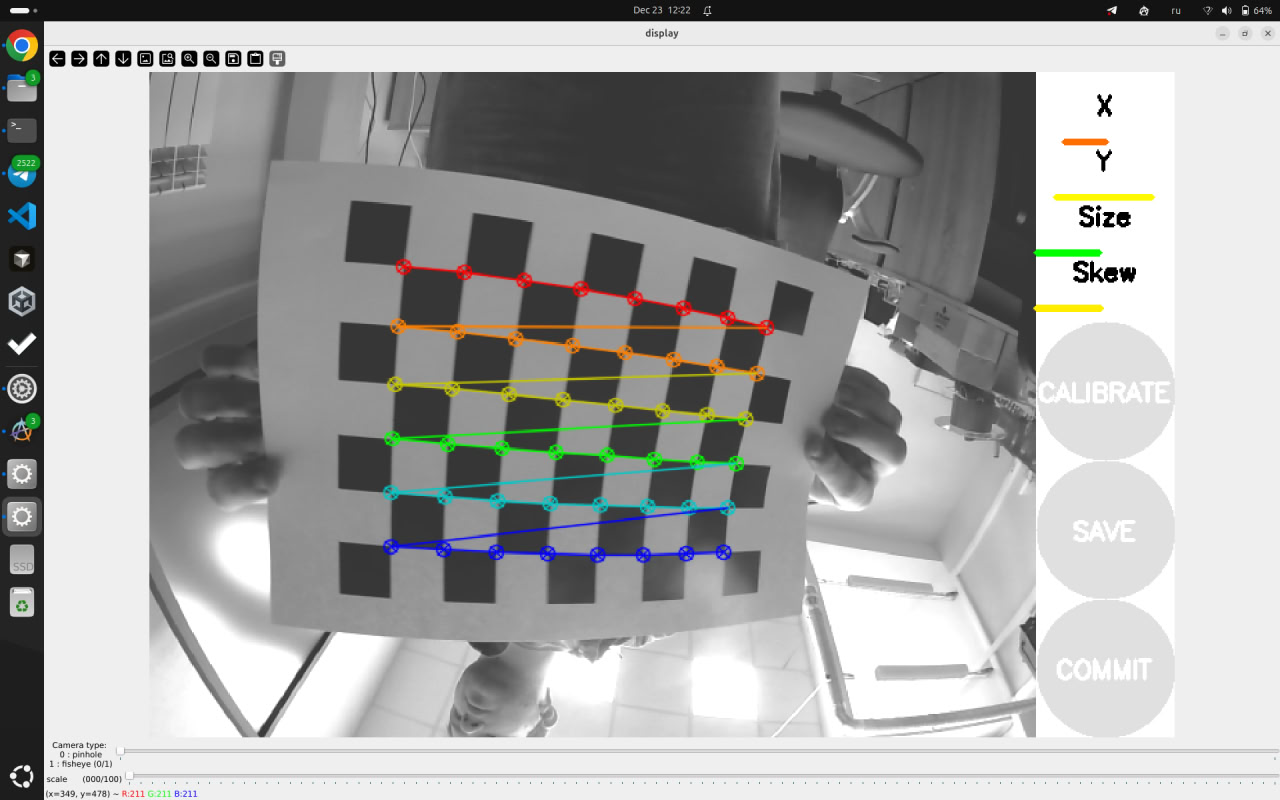This screenshot has width=1280, height=800.
Task: Click the pan right arrow in toolbar
Action: [x=79, y=59]
